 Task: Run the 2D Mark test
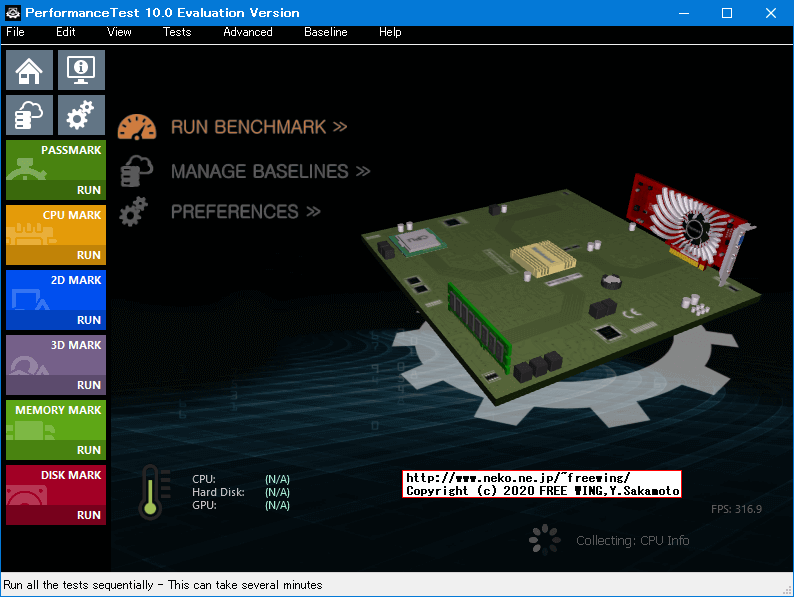tap(56, 321)
